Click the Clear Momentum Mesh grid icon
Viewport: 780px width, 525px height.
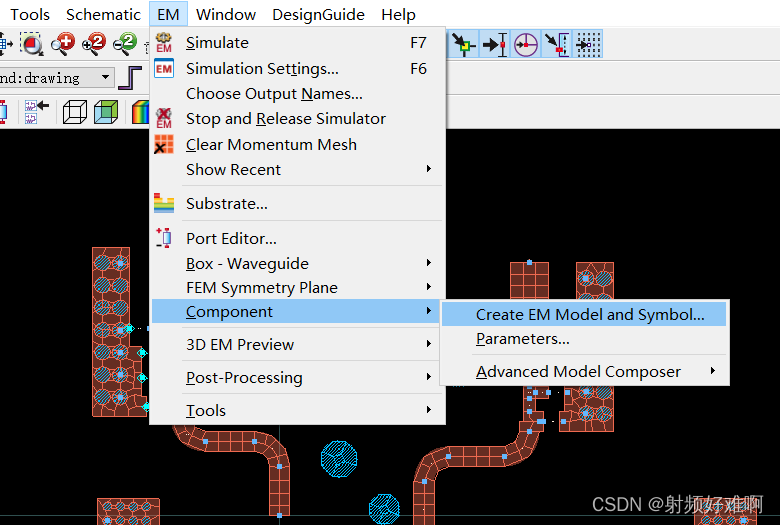click(x=164, y=144)
